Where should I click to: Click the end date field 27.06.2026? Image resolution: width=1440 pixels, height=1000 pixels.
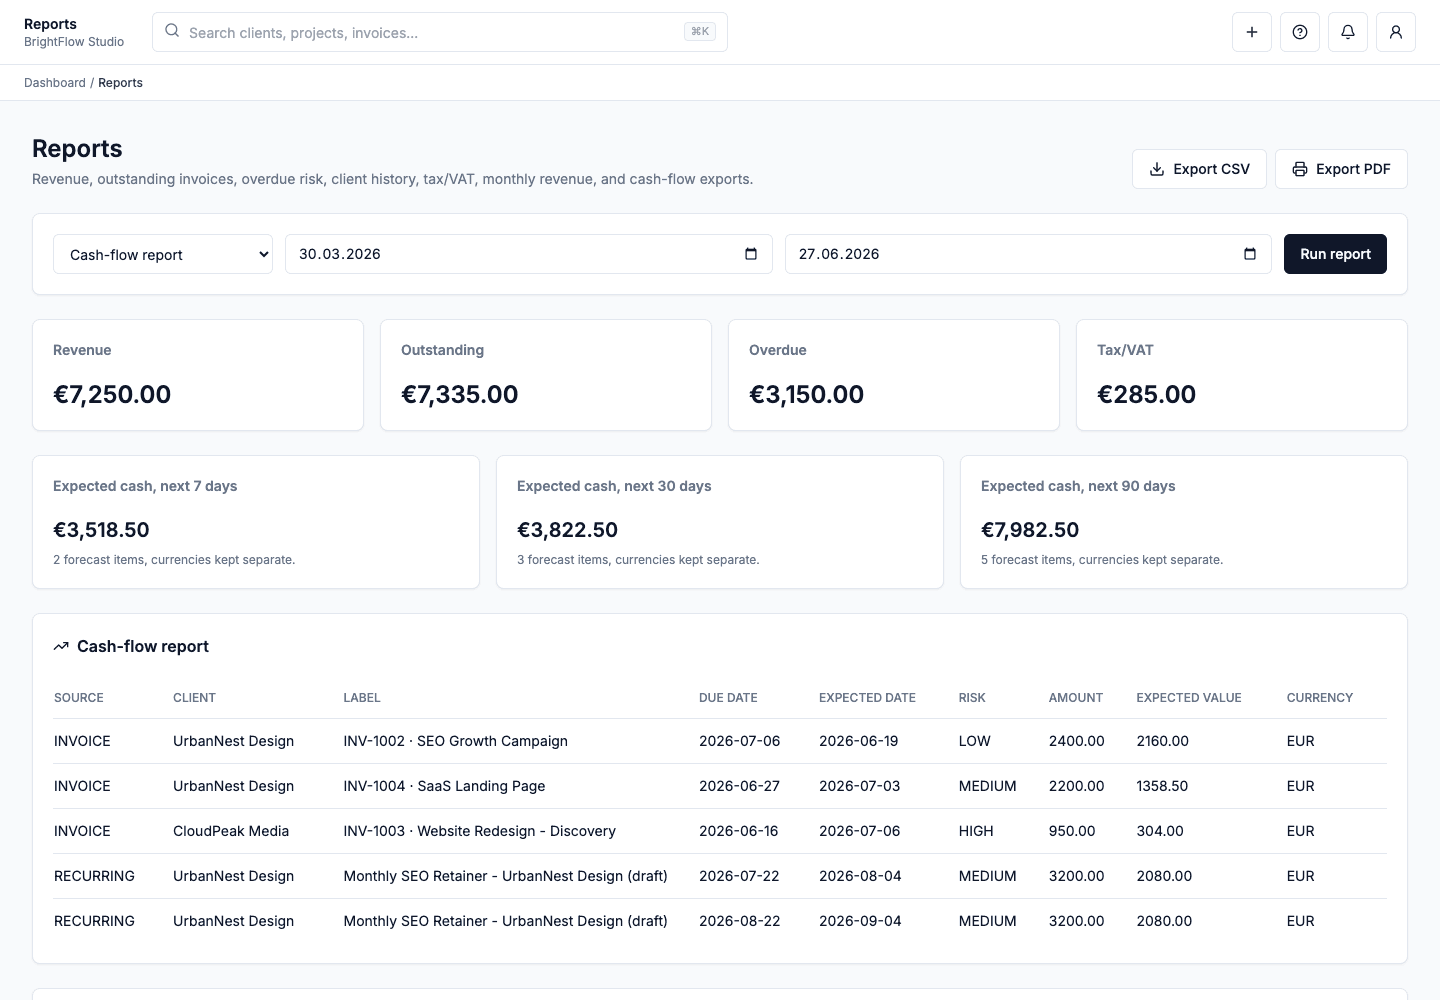tap(1028, 254)
